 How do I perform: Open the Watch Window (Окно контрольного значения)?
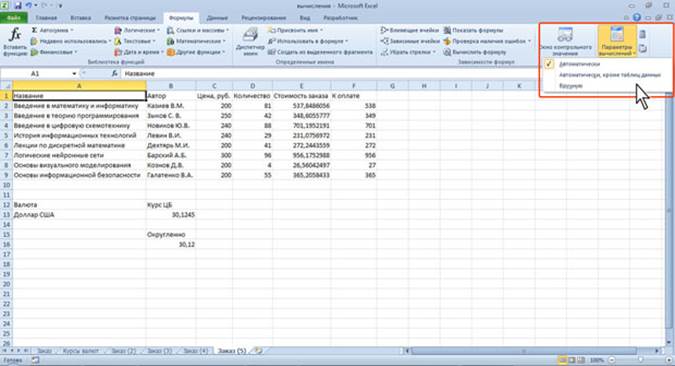click(x=566, y=42)
